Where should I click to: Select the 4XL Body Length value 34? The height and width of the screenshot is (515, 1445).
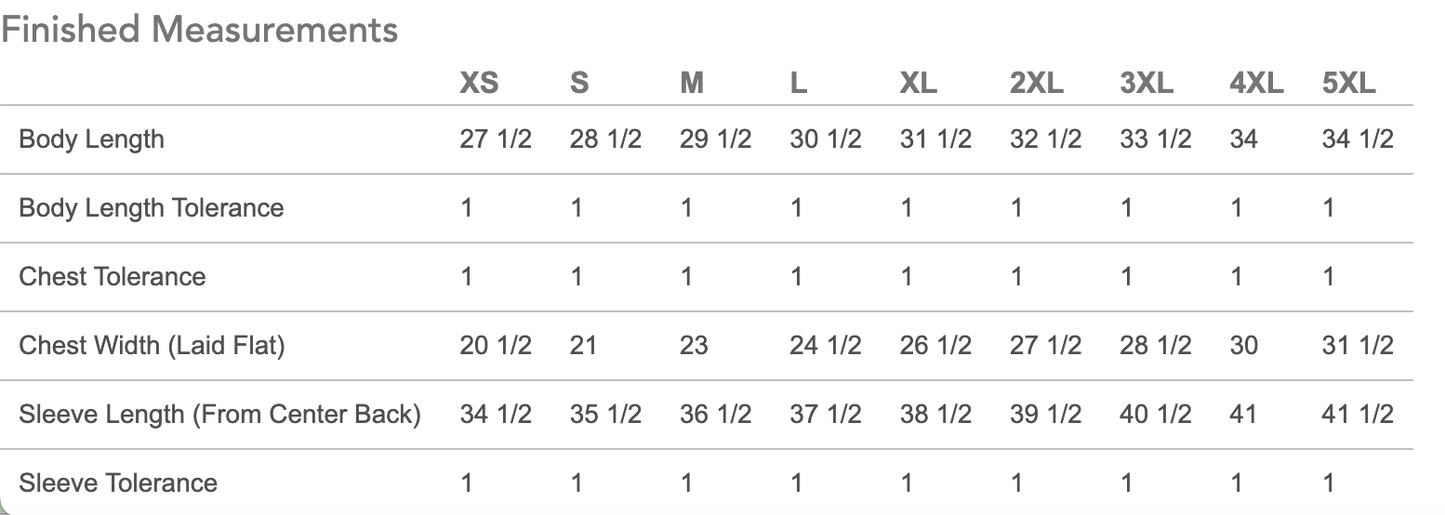click(x=1244, y=139)
